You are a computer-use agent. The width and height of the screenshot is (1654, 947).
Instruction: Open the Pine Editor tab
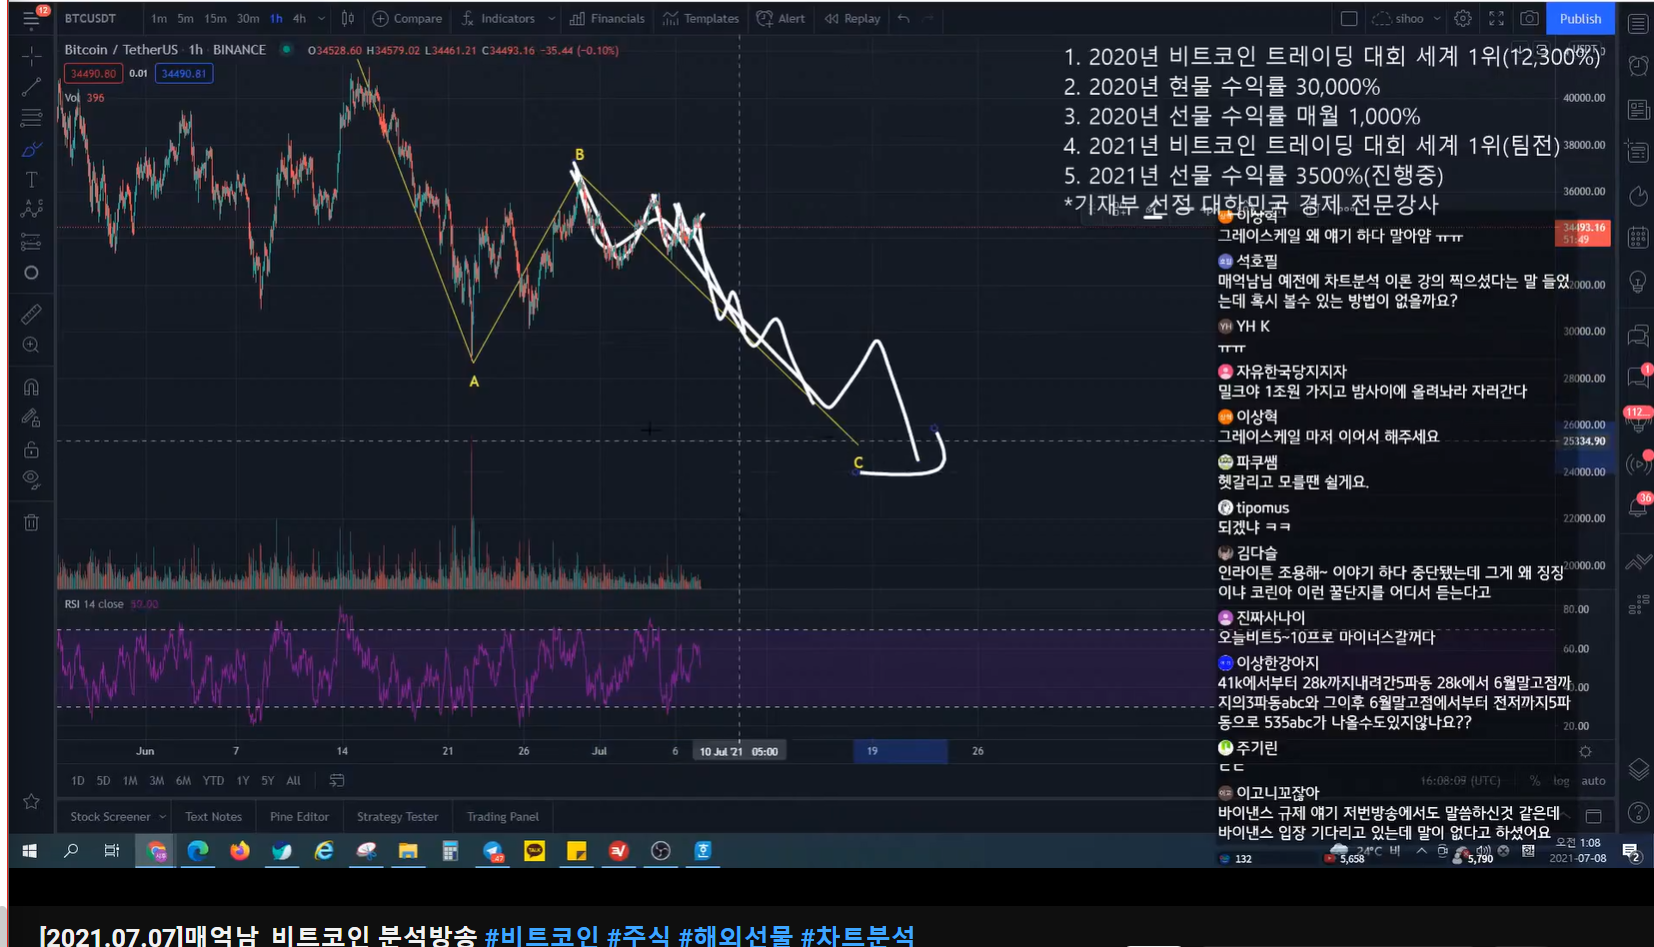pyautogui.click(x=299, y=817)
